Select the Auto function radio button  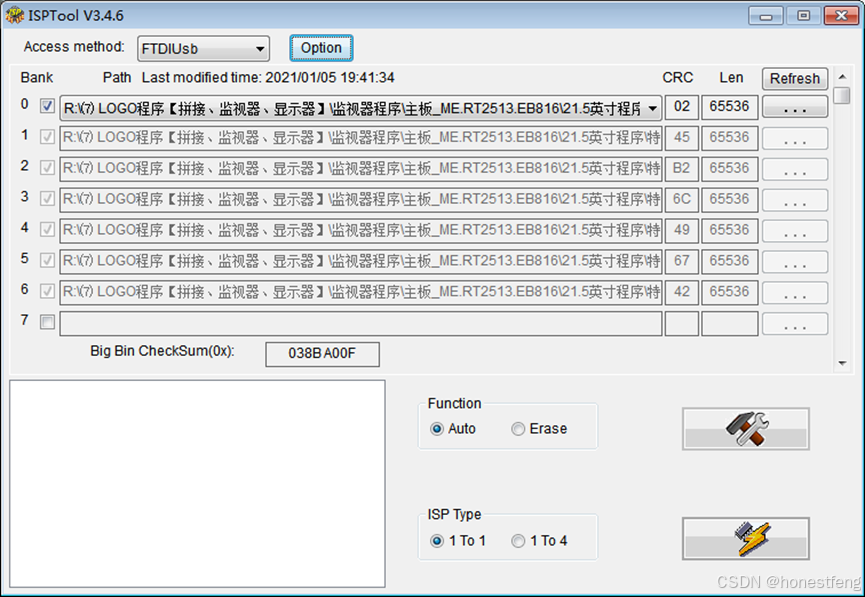[x=437, y=428]
